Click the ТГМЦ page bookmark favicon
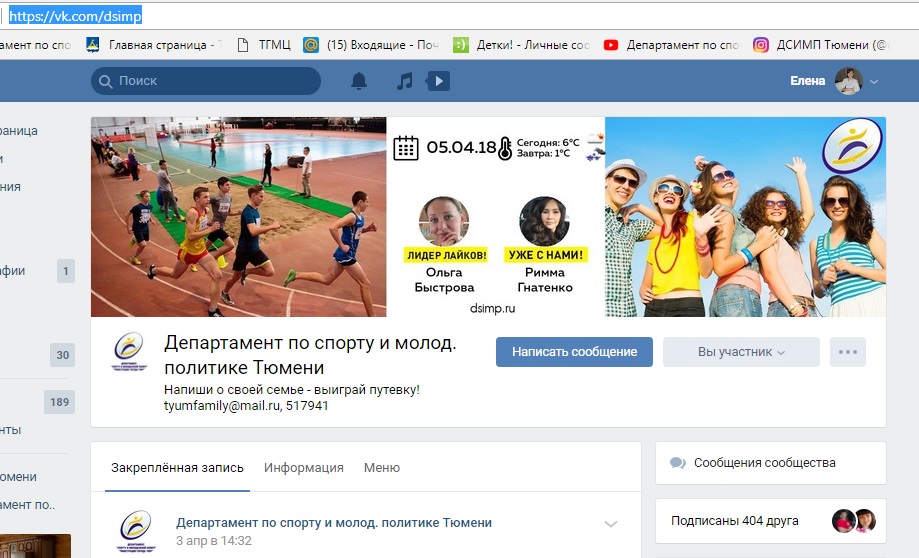Screen dimensions: 919x558 [x=243, y=45]
